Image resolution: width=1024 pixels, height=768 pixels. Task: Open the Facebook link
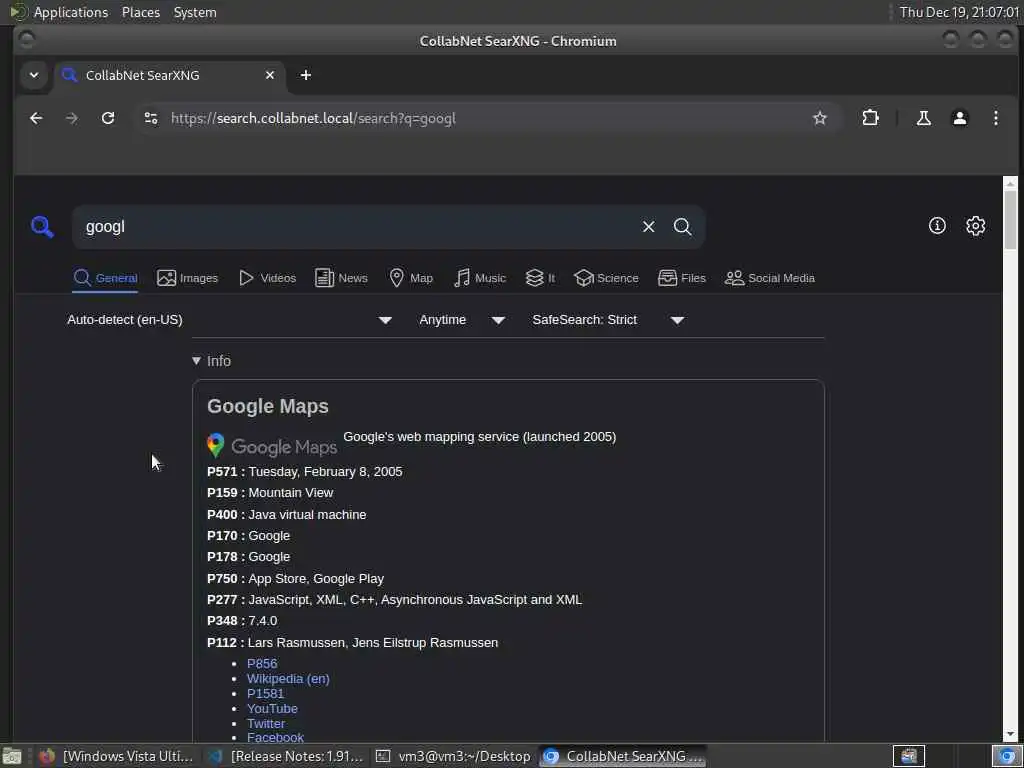coord(276,737)
